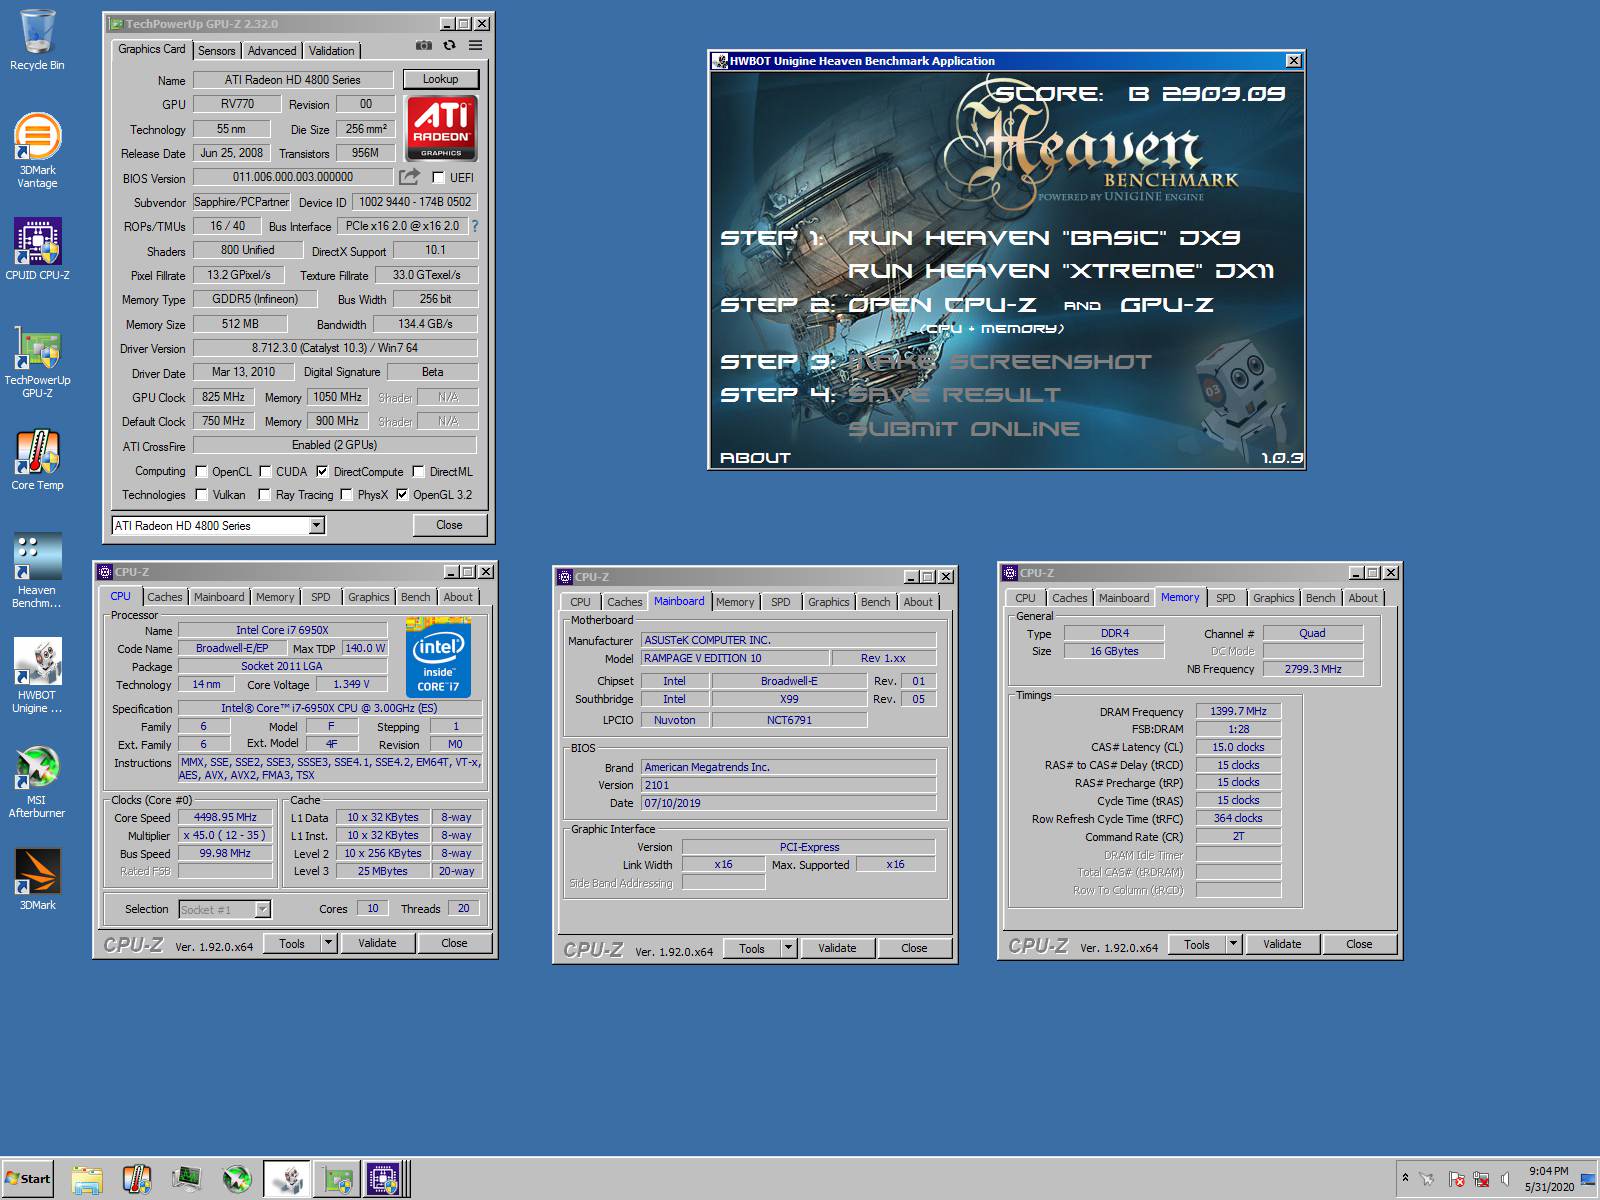Viewport: 1600px width, 1200px height.
Task: Open Socket #1 selection dropdown
Action: 262,909
